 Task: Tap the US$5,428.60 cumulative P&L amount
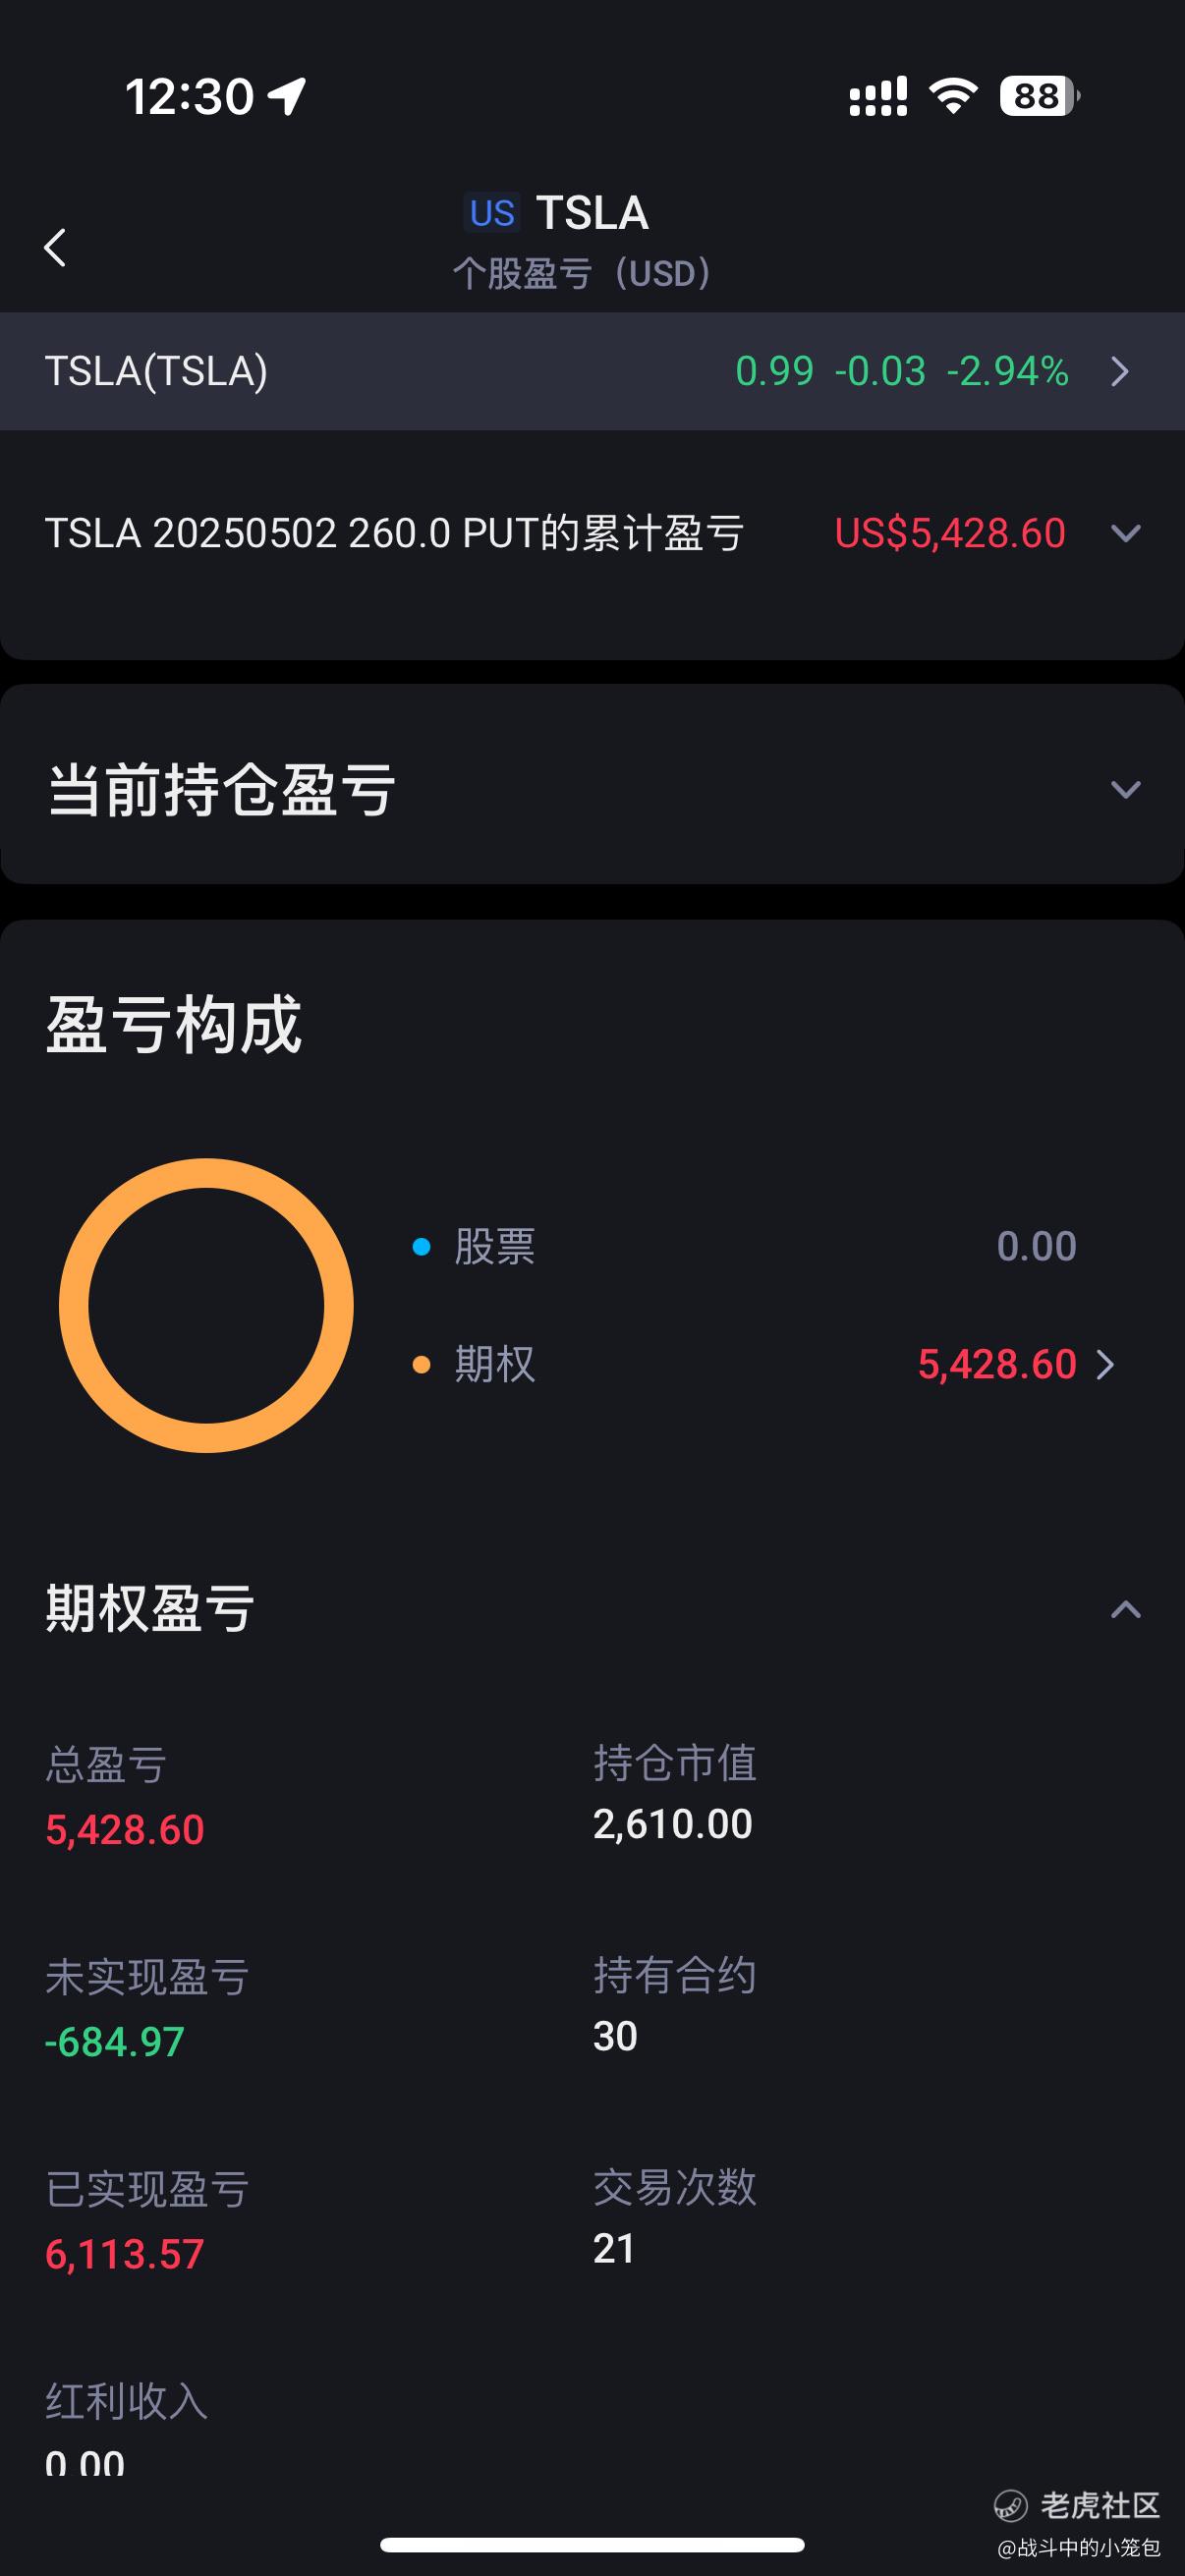pyautogui.click(x=950, y=533)
